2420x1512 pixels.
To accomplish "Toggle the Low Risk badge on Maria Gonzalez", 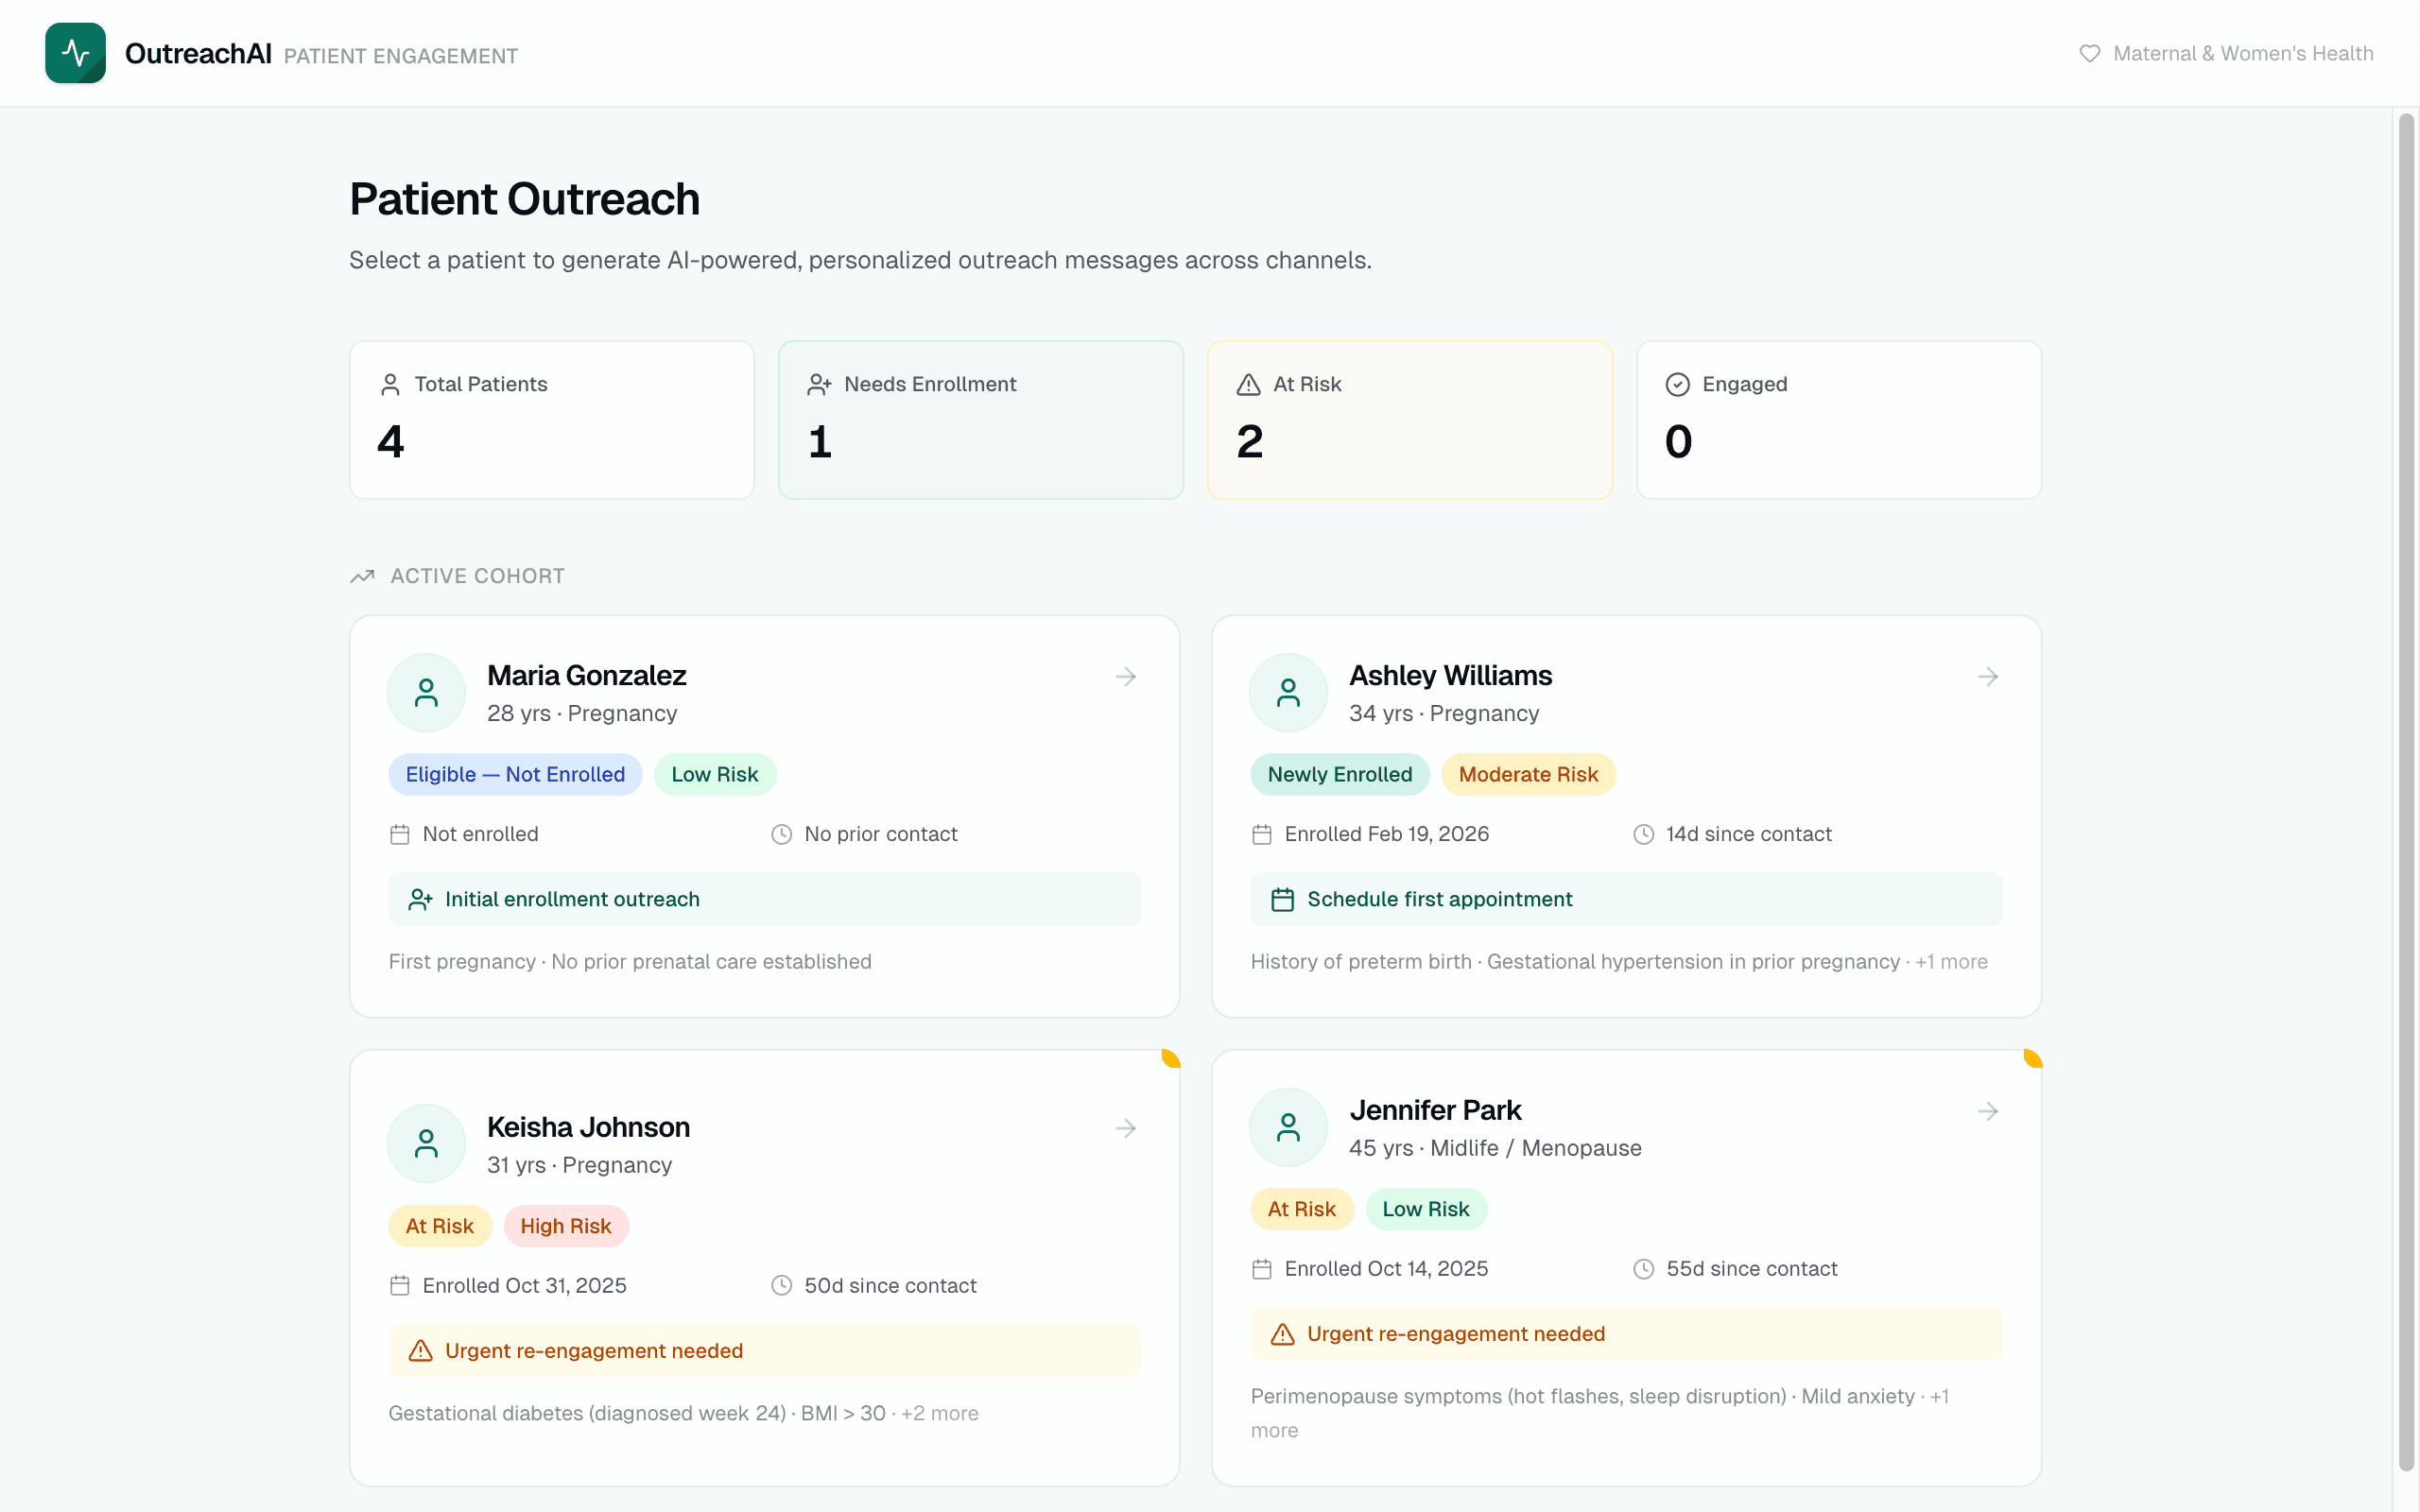I will pos(714,773).
